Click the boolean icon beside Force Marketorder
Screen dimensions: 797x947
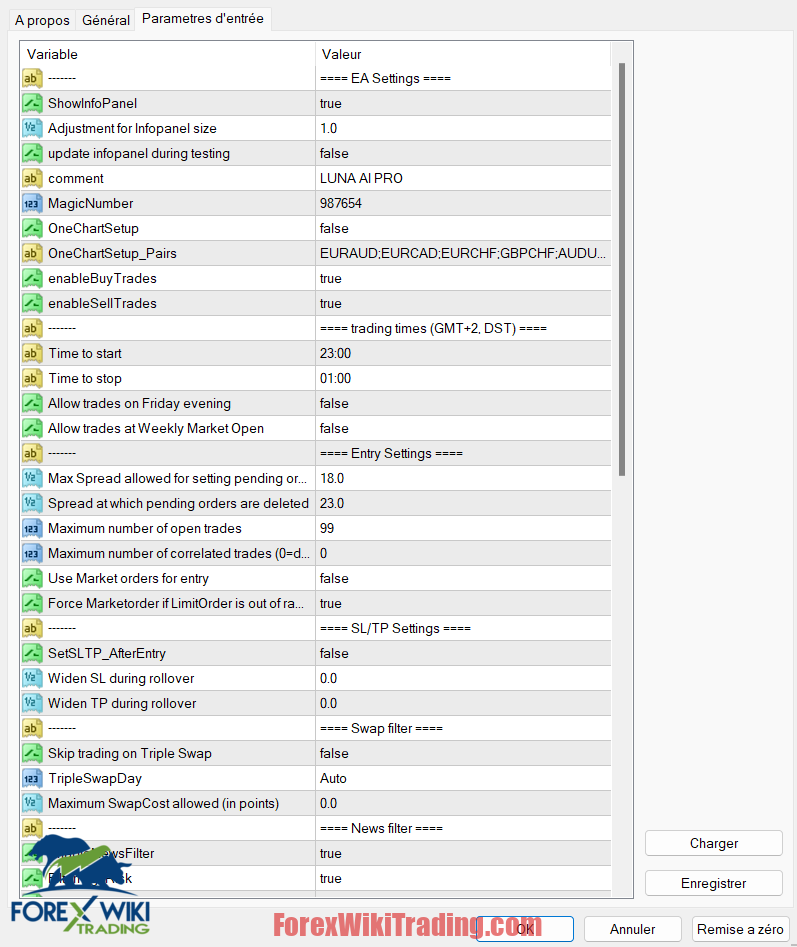coord(32,603)
